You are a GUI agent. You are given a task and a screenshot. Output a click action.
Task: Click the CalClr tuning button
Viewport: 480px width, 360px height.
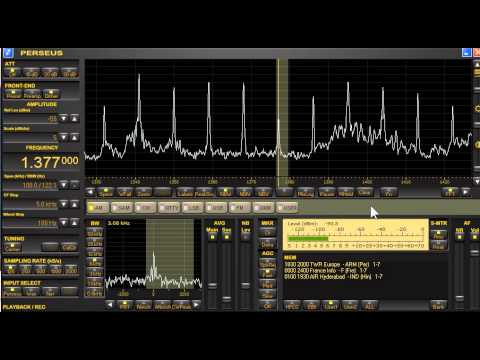tap(69, 247)
